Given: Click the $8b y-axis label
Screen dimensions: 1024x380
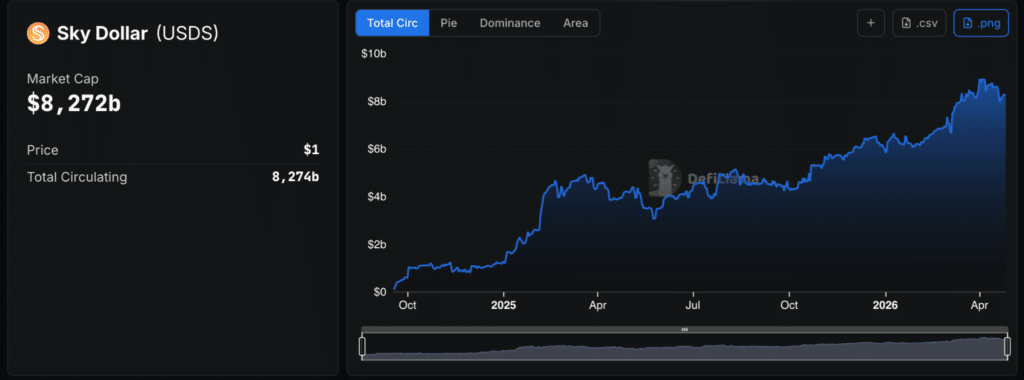Looking at the screenshot, I should 376,101.
